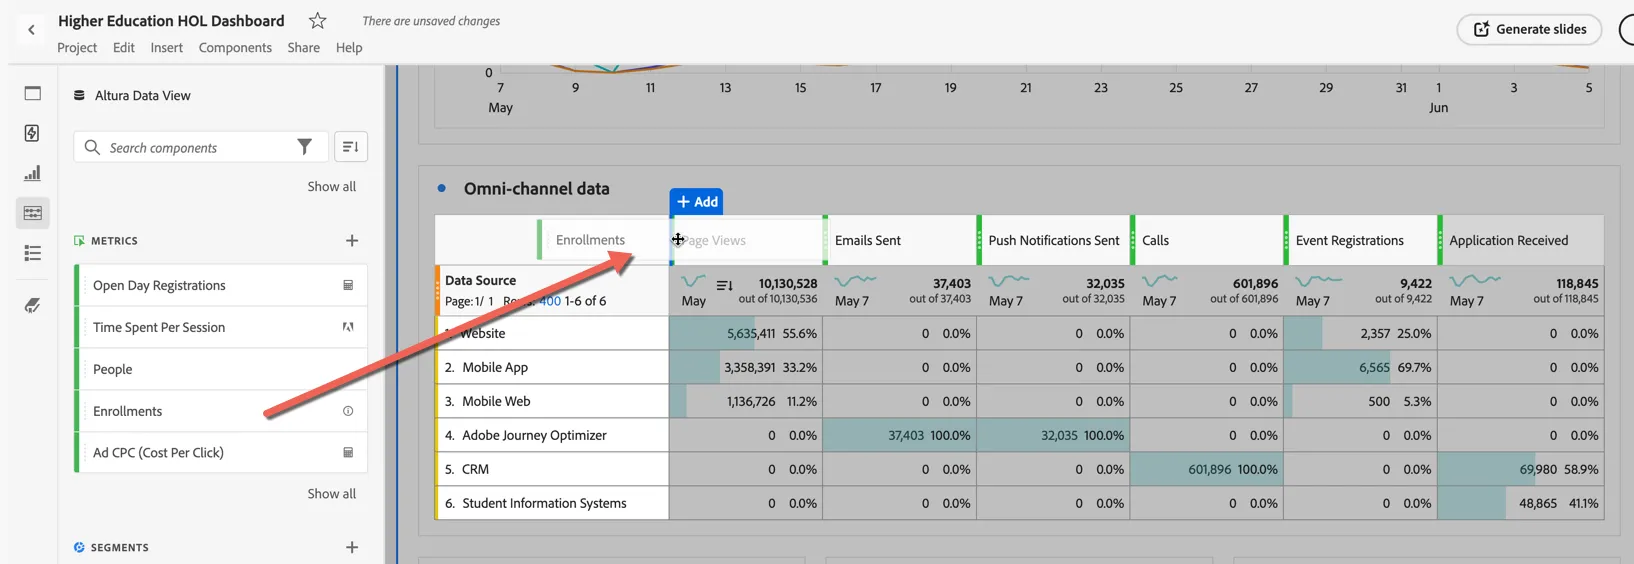Select the Push Notifications Sent column header
The height and width of the screenshot is (564, 1634).
click(x=1054, y=240)
